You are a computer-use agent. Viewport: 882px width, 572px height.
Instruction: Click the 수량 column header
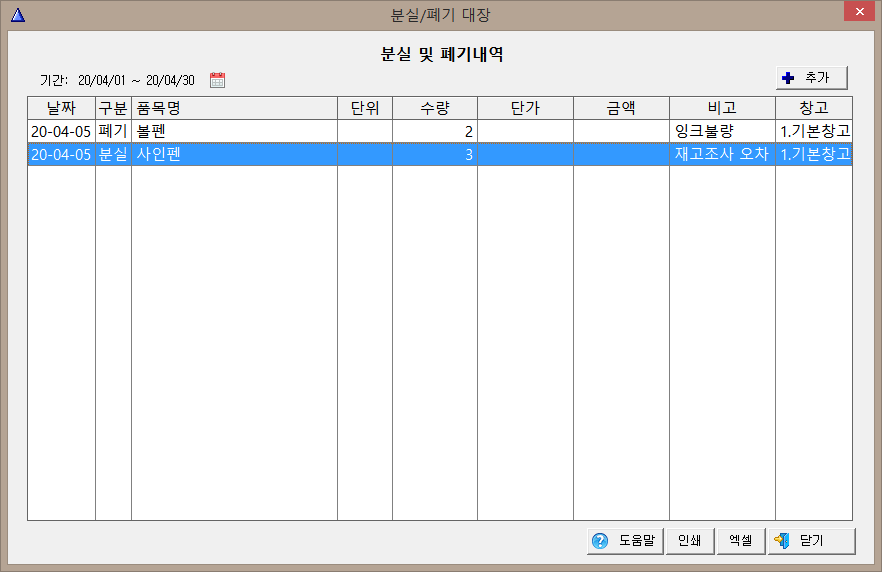[435, 108]
